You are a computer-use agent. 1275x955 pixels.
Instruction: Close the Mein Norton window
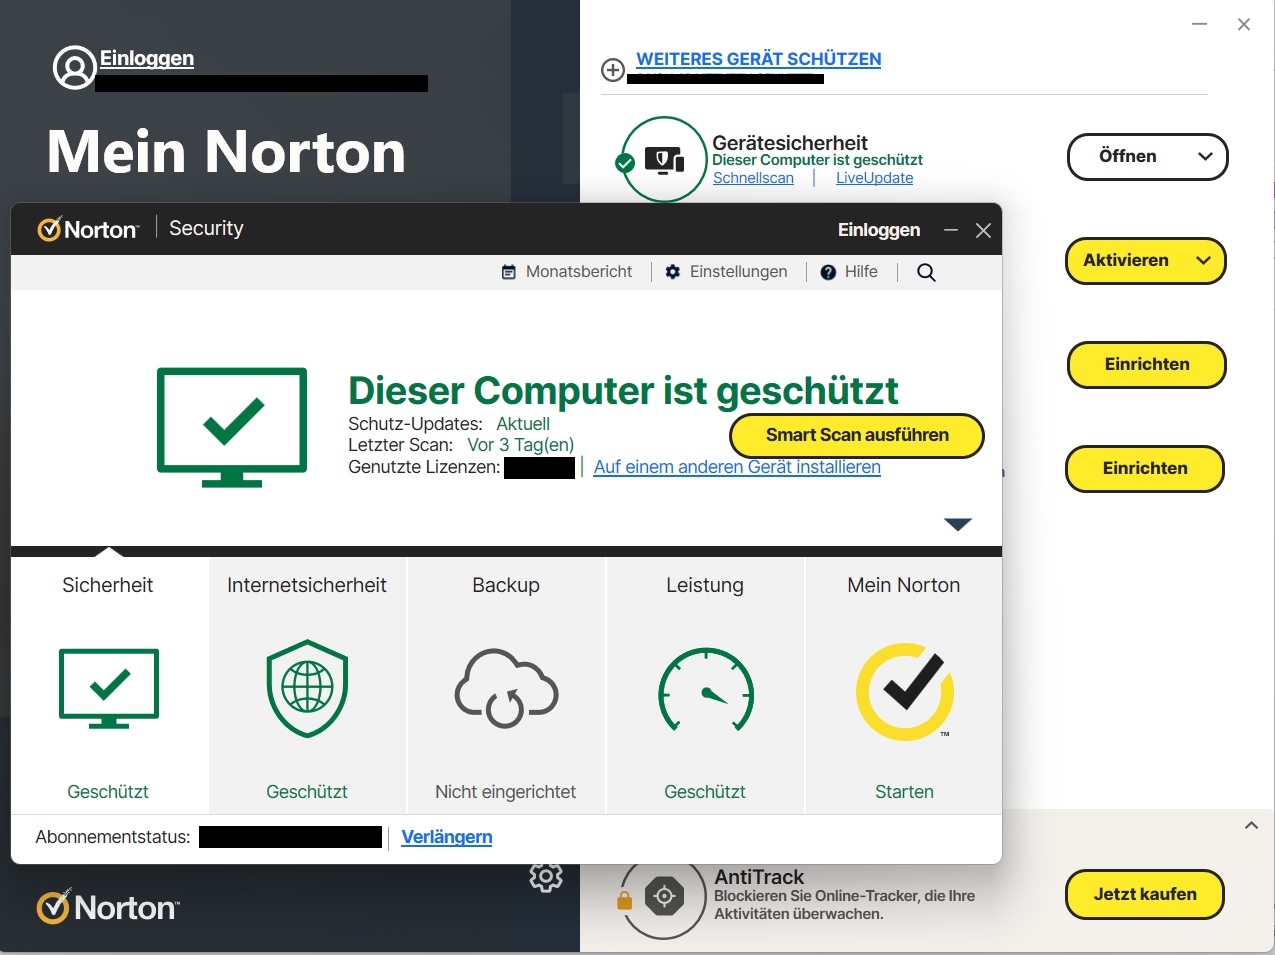1244,24
